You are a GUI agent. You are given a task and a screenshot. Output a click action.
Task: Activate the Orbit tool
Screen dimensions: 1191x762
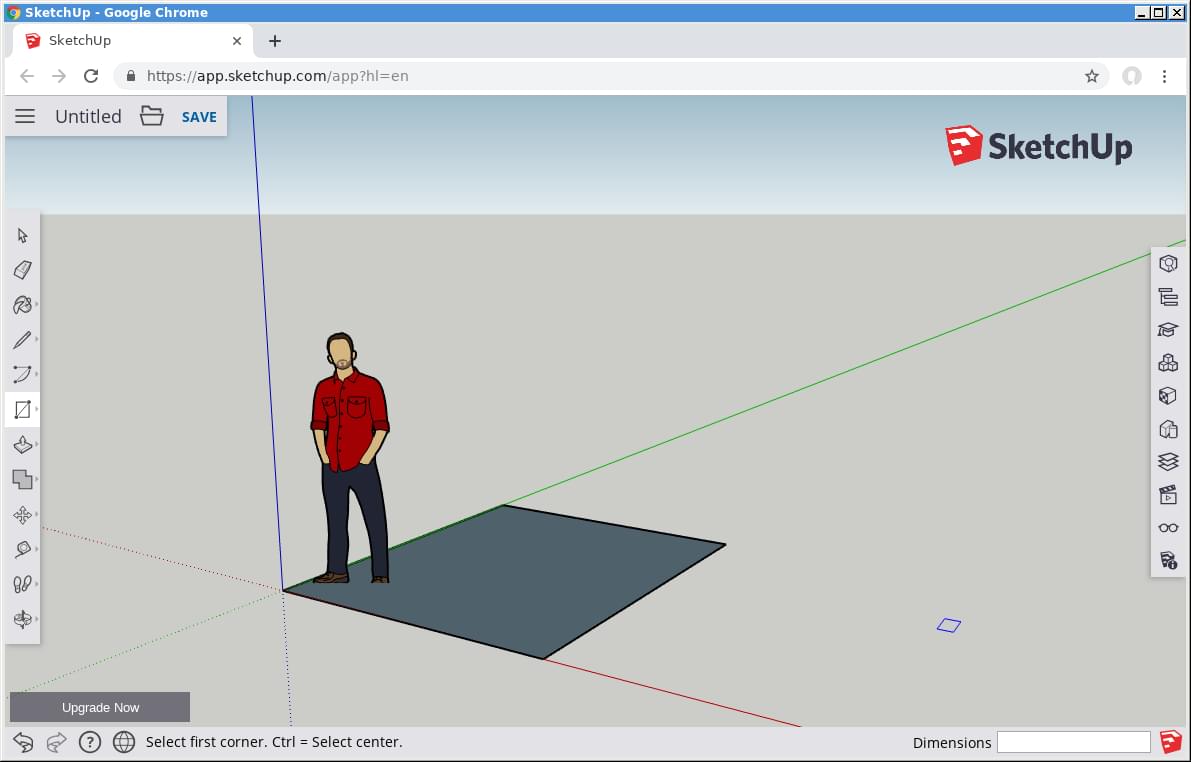pyautogui.click(x=22, y=619)
